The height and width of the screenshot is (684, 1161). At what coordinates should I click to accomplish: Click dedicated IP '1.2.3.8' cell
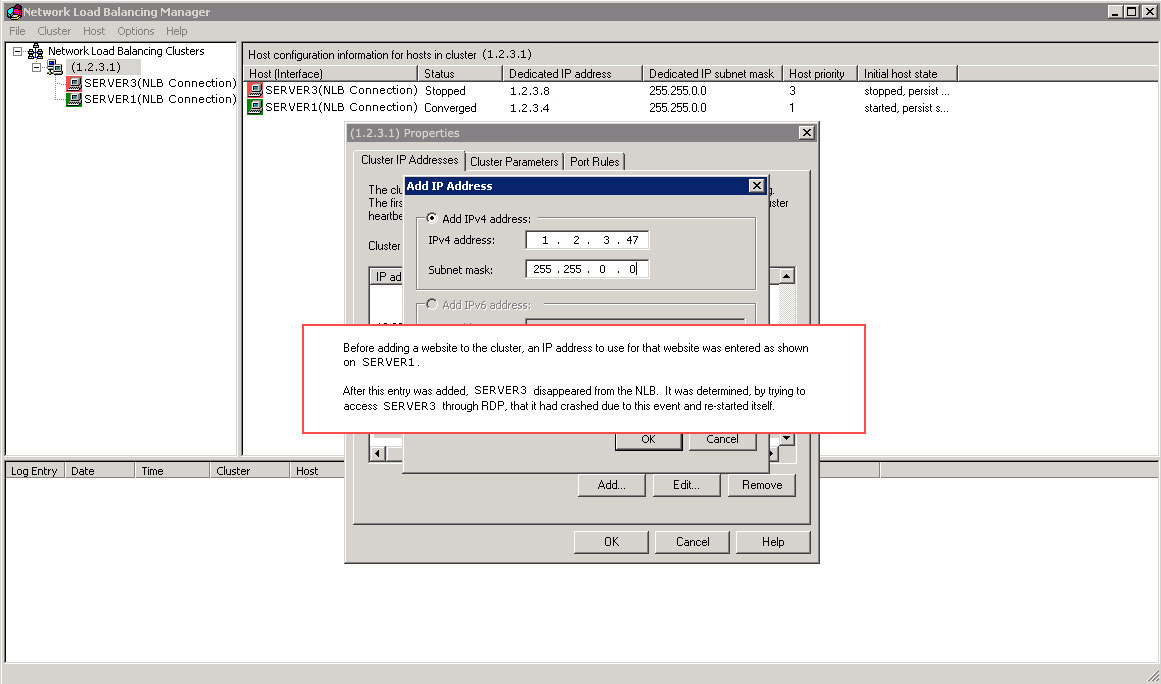529,91
